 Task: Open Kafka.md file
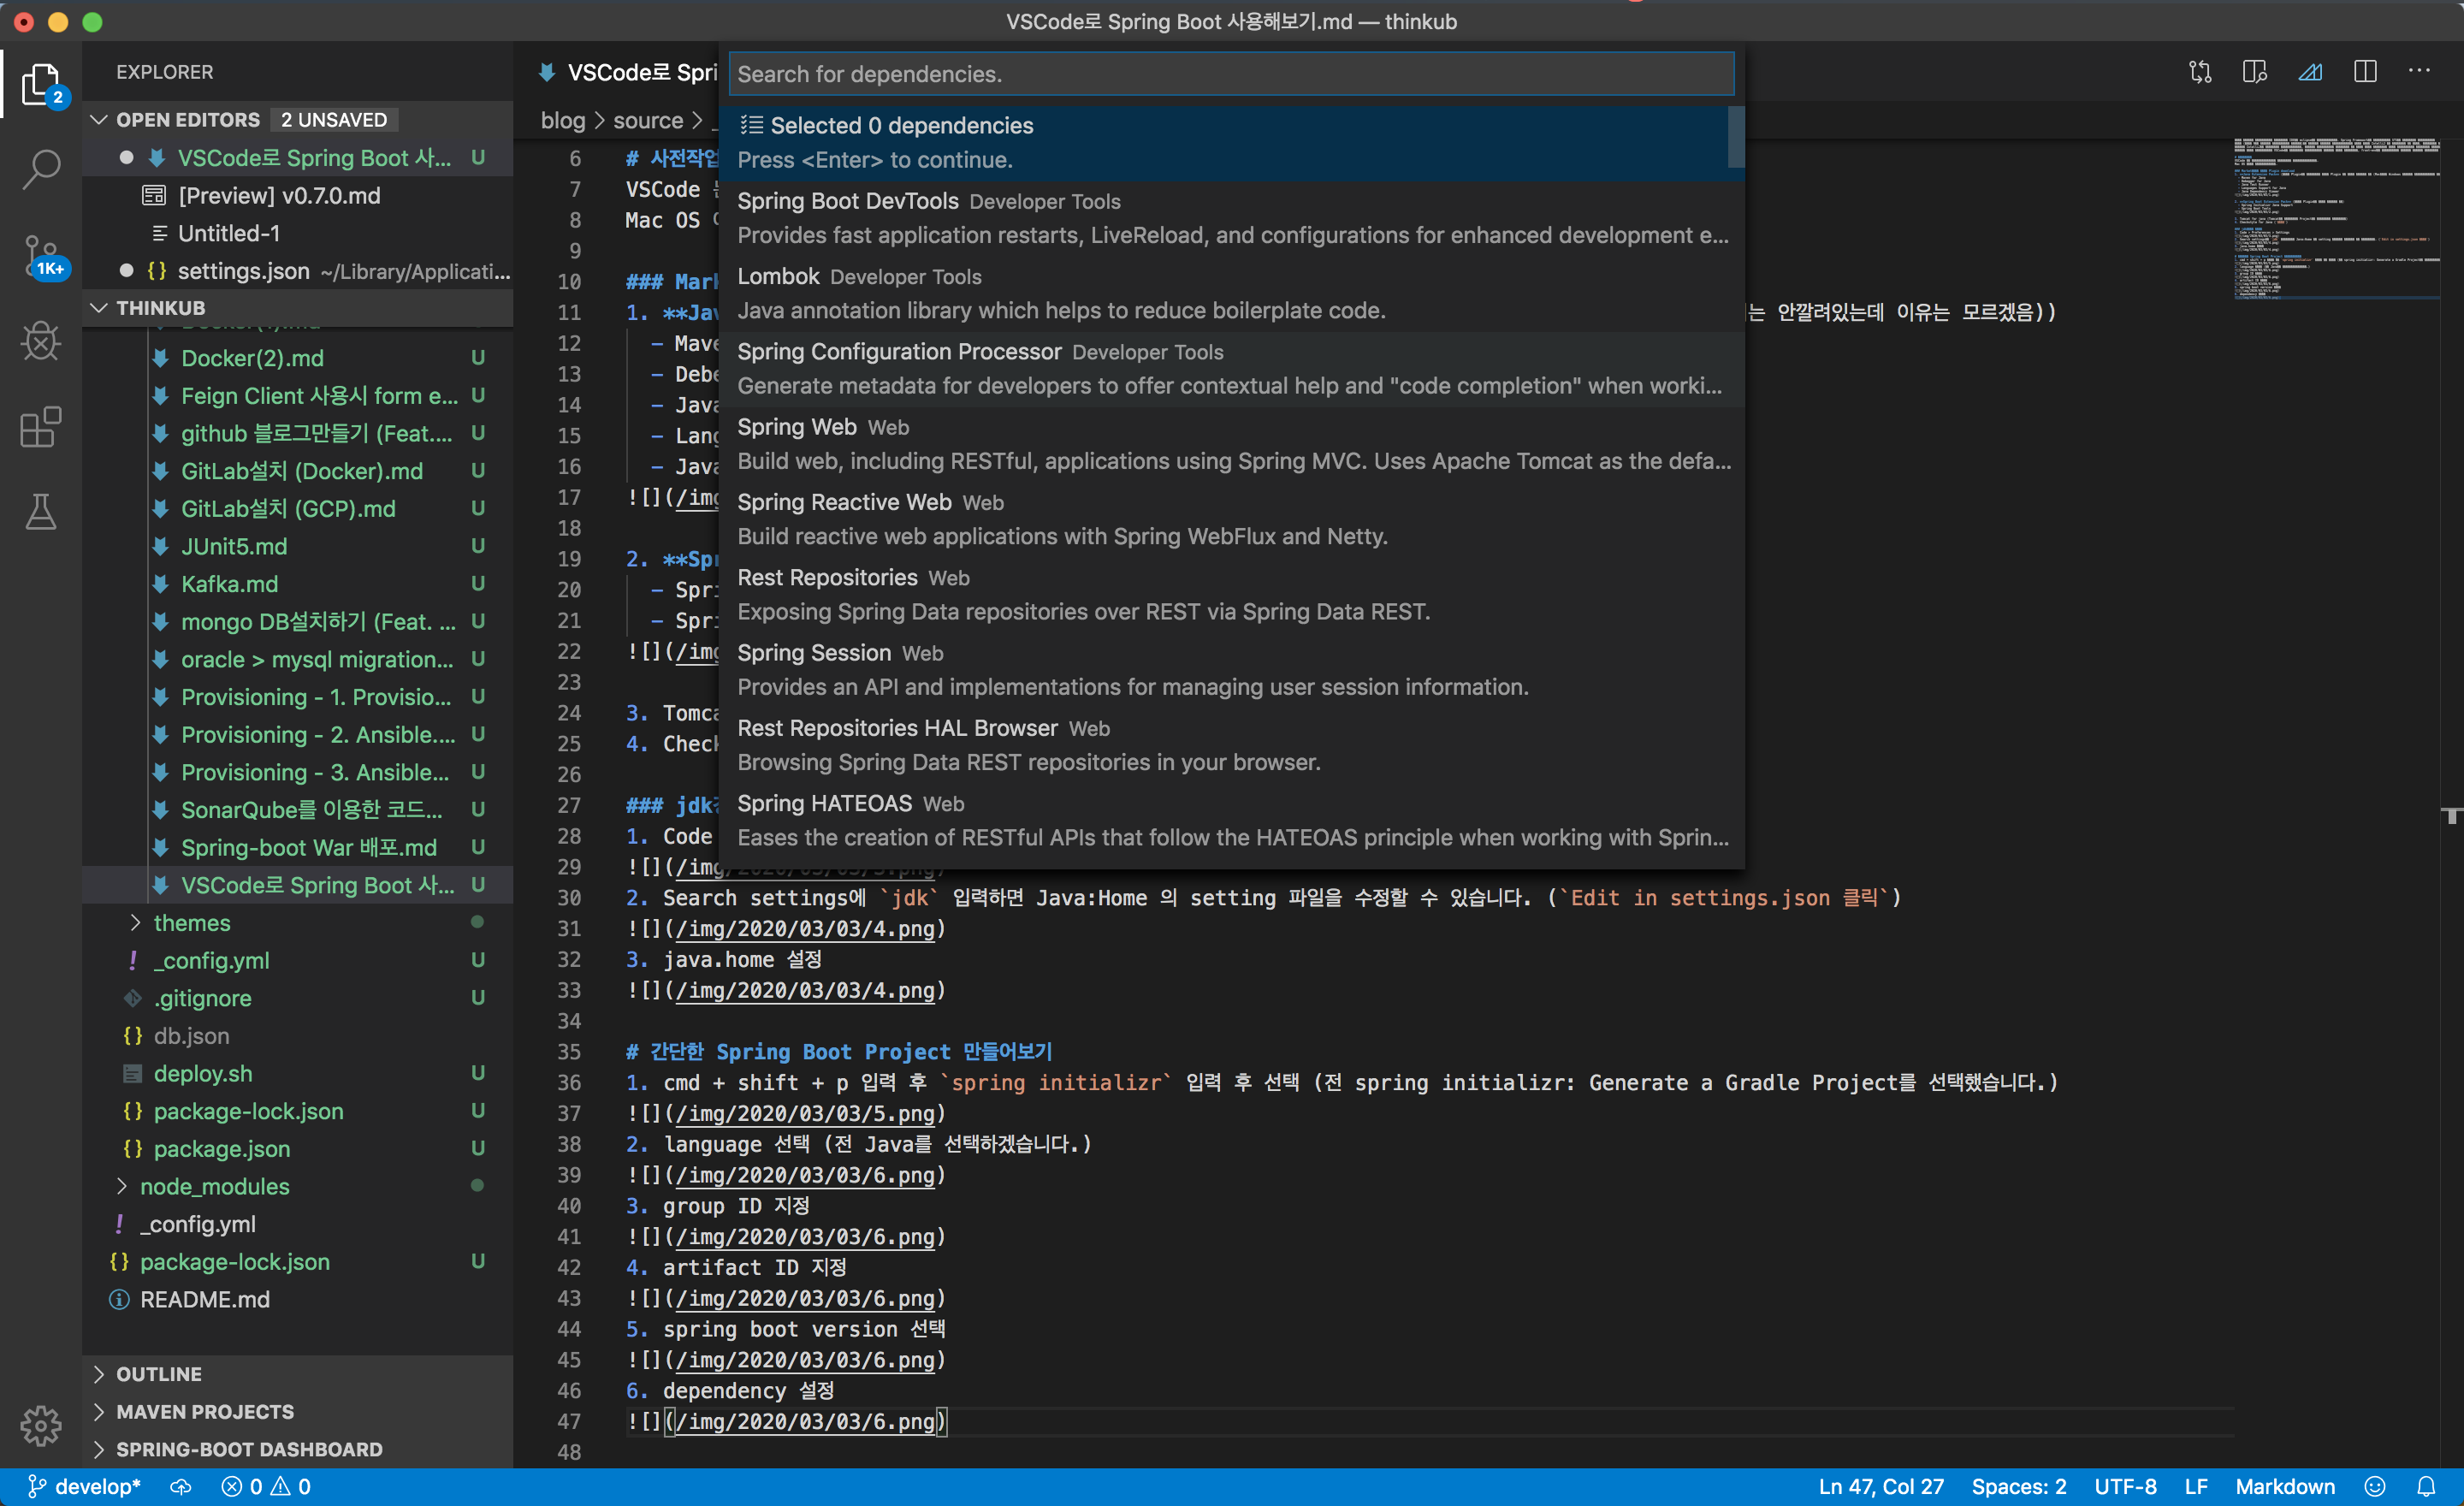coord(298,584)
